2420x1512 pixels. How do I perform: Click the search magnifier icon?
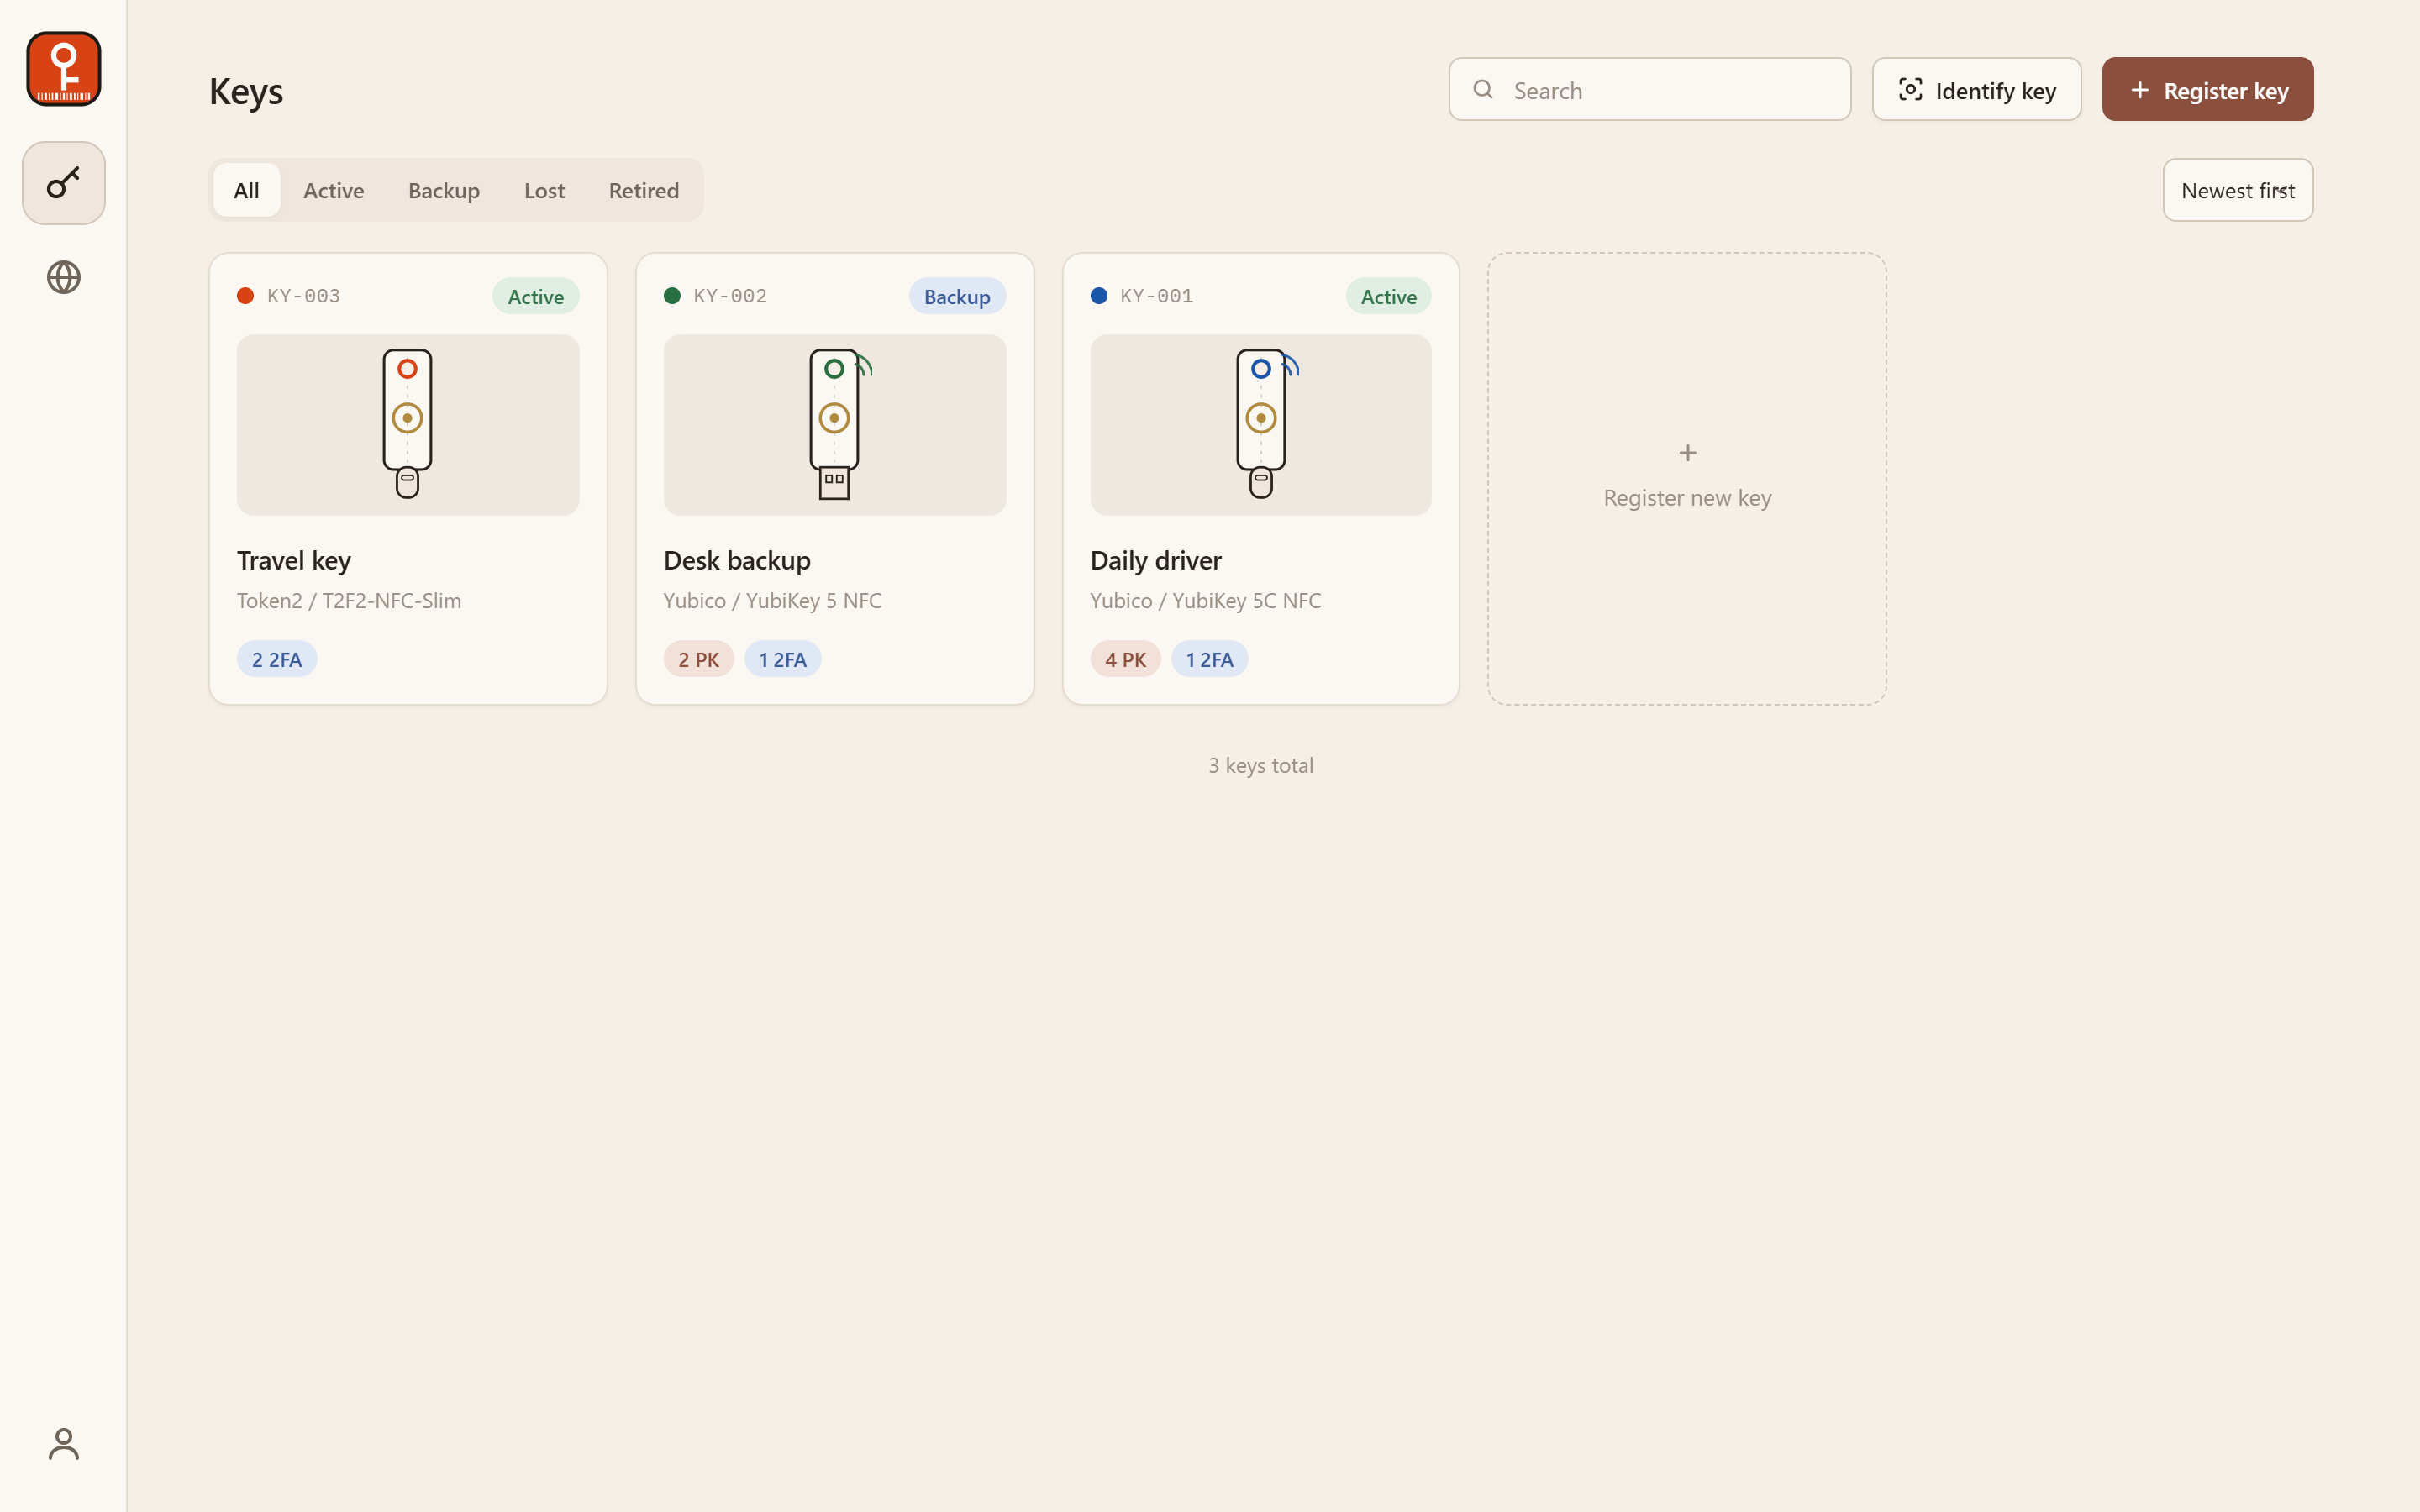point(1483,90)
